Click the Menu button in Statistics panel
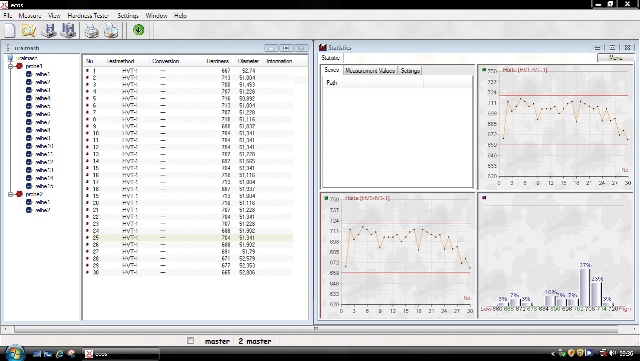640x361 pixels. tap(615, 58)
